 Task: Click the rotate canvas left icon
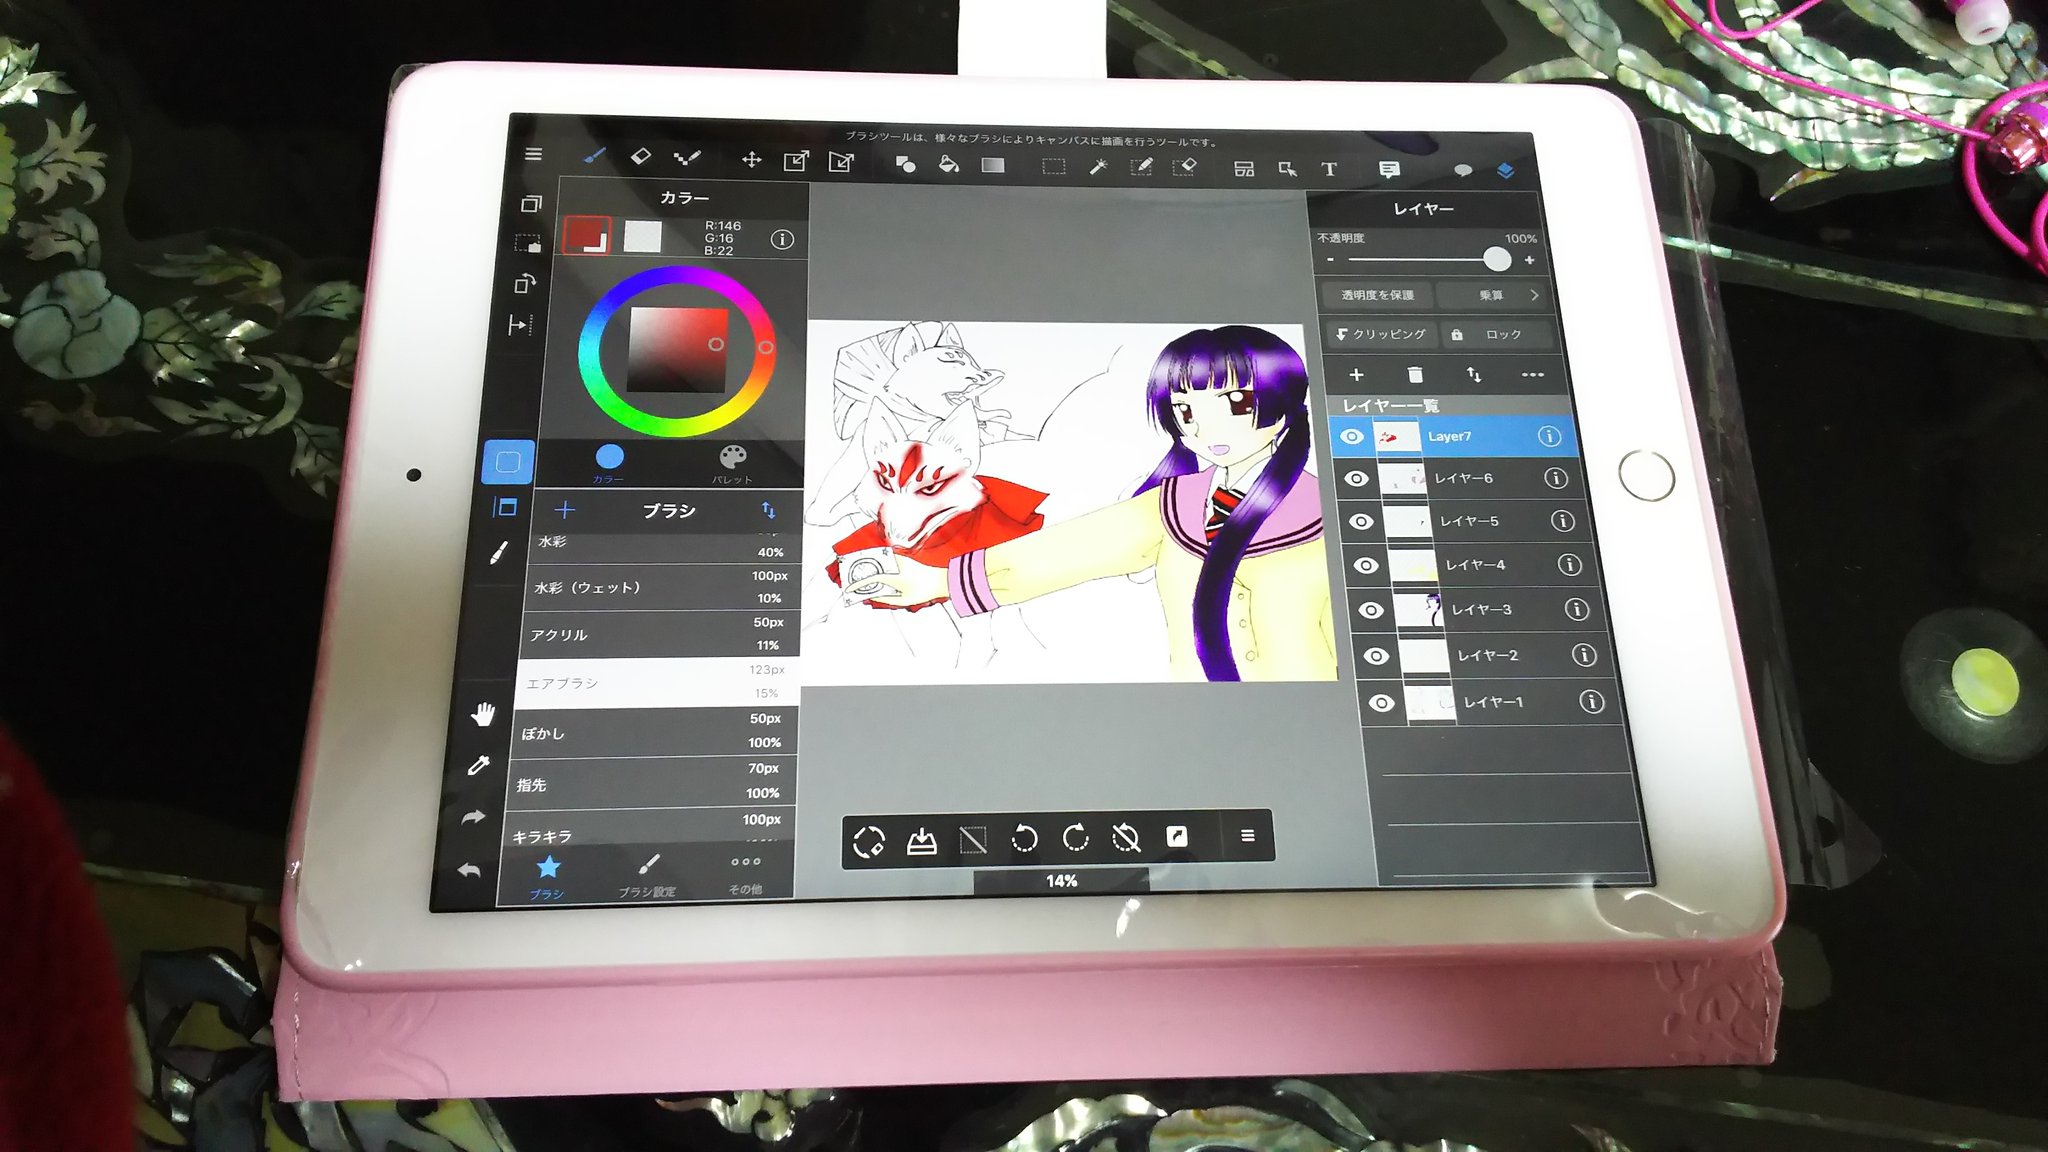tap(1023, 838)
